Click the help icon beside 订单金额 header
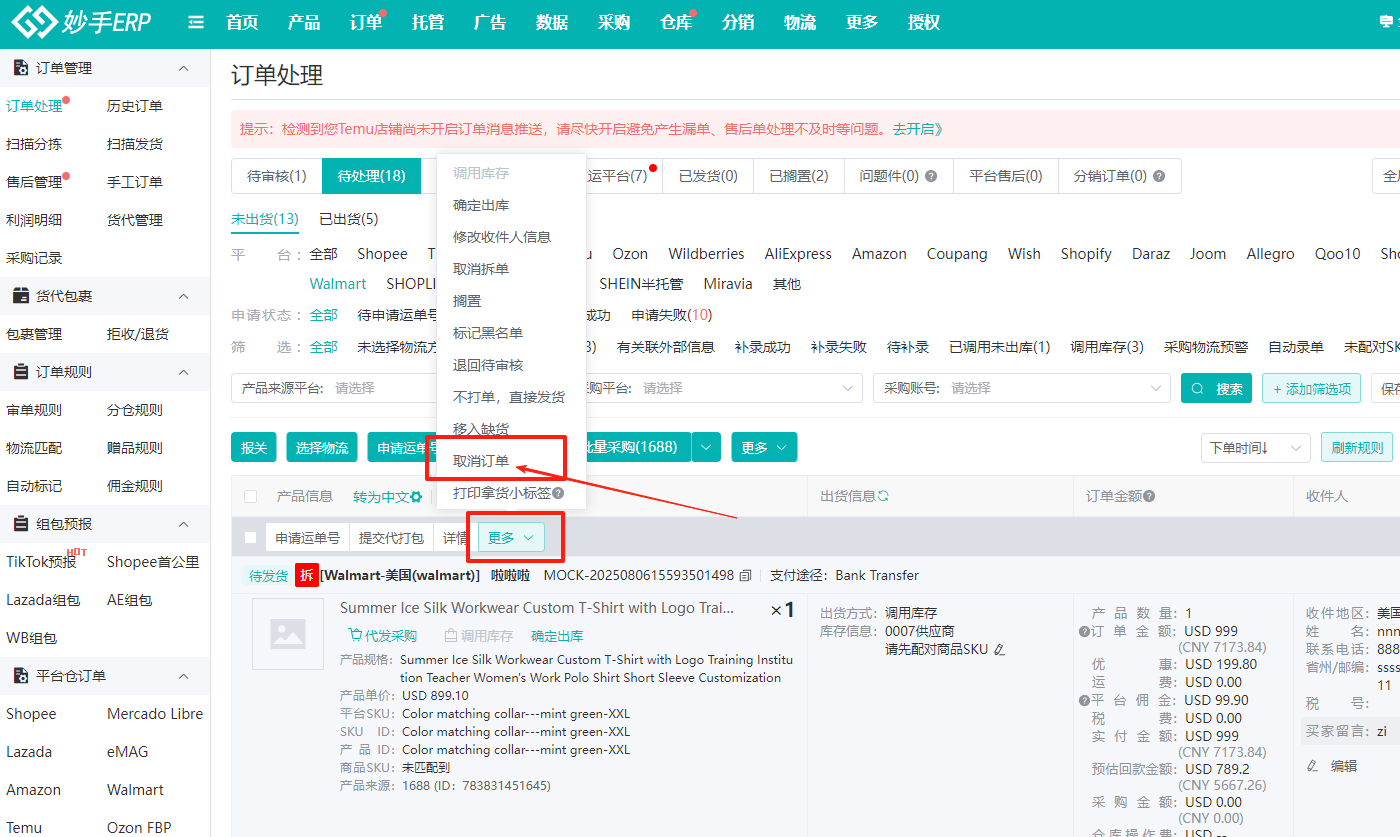The height and width of the screenshot is (837, 1400). 1150,496
